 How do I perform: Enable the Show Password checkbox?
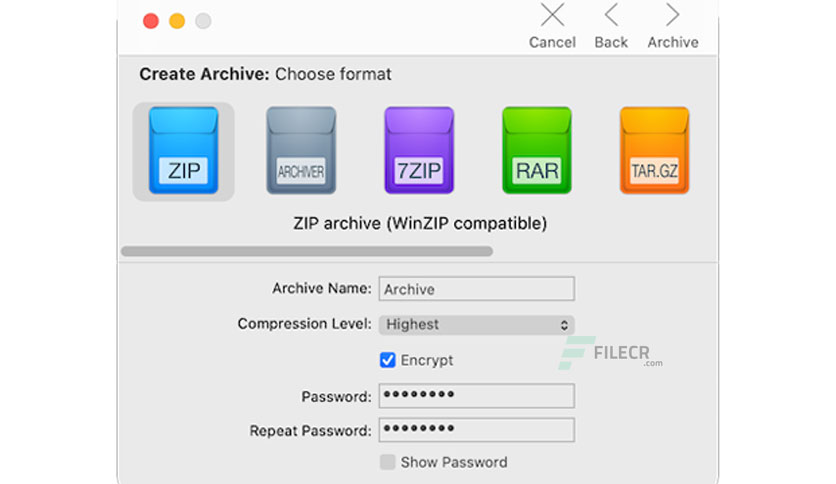(x=388, y=462)
